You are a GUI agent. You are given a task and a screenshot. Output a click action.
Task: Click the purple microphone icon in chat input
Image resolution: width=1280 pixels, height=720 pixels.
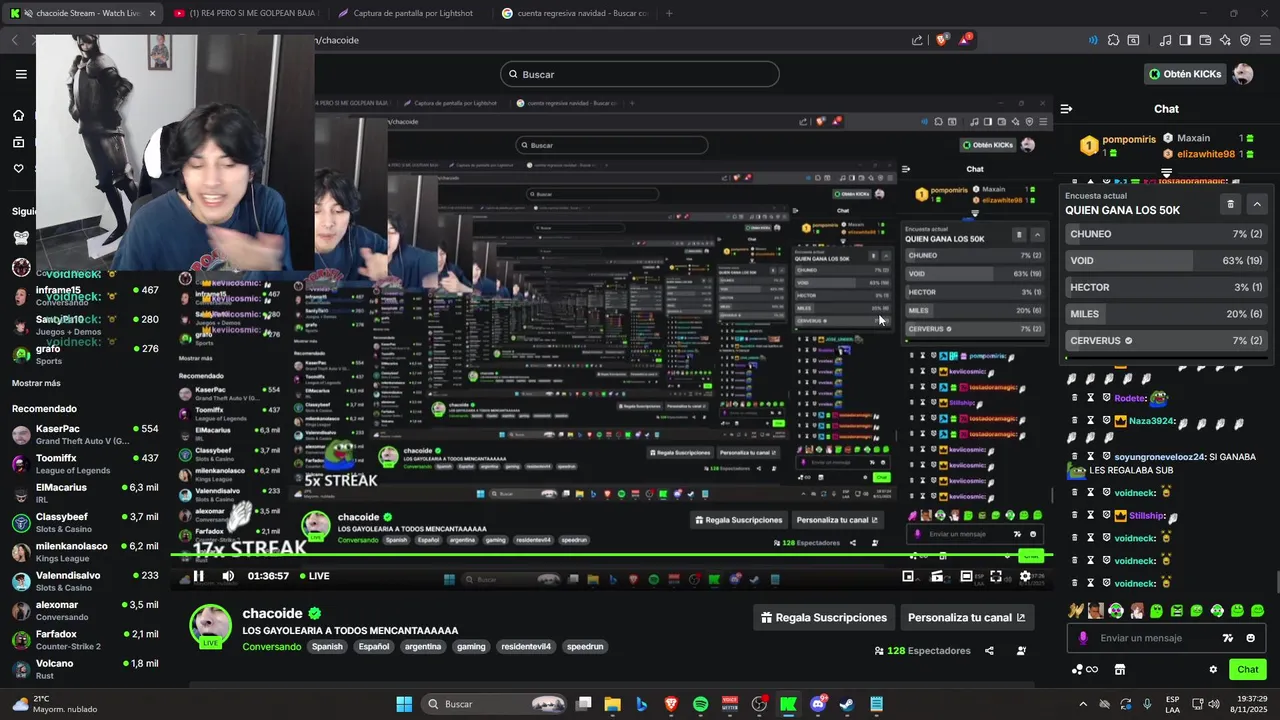1083,638
